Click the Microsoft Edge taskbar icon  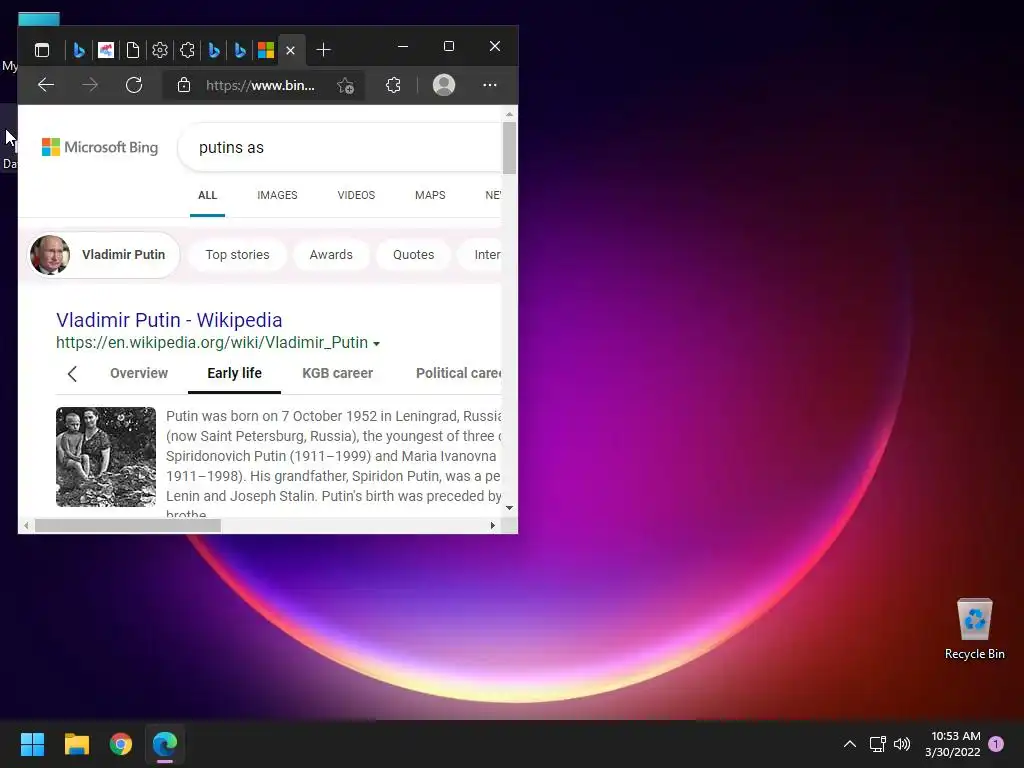click(165, 744)
